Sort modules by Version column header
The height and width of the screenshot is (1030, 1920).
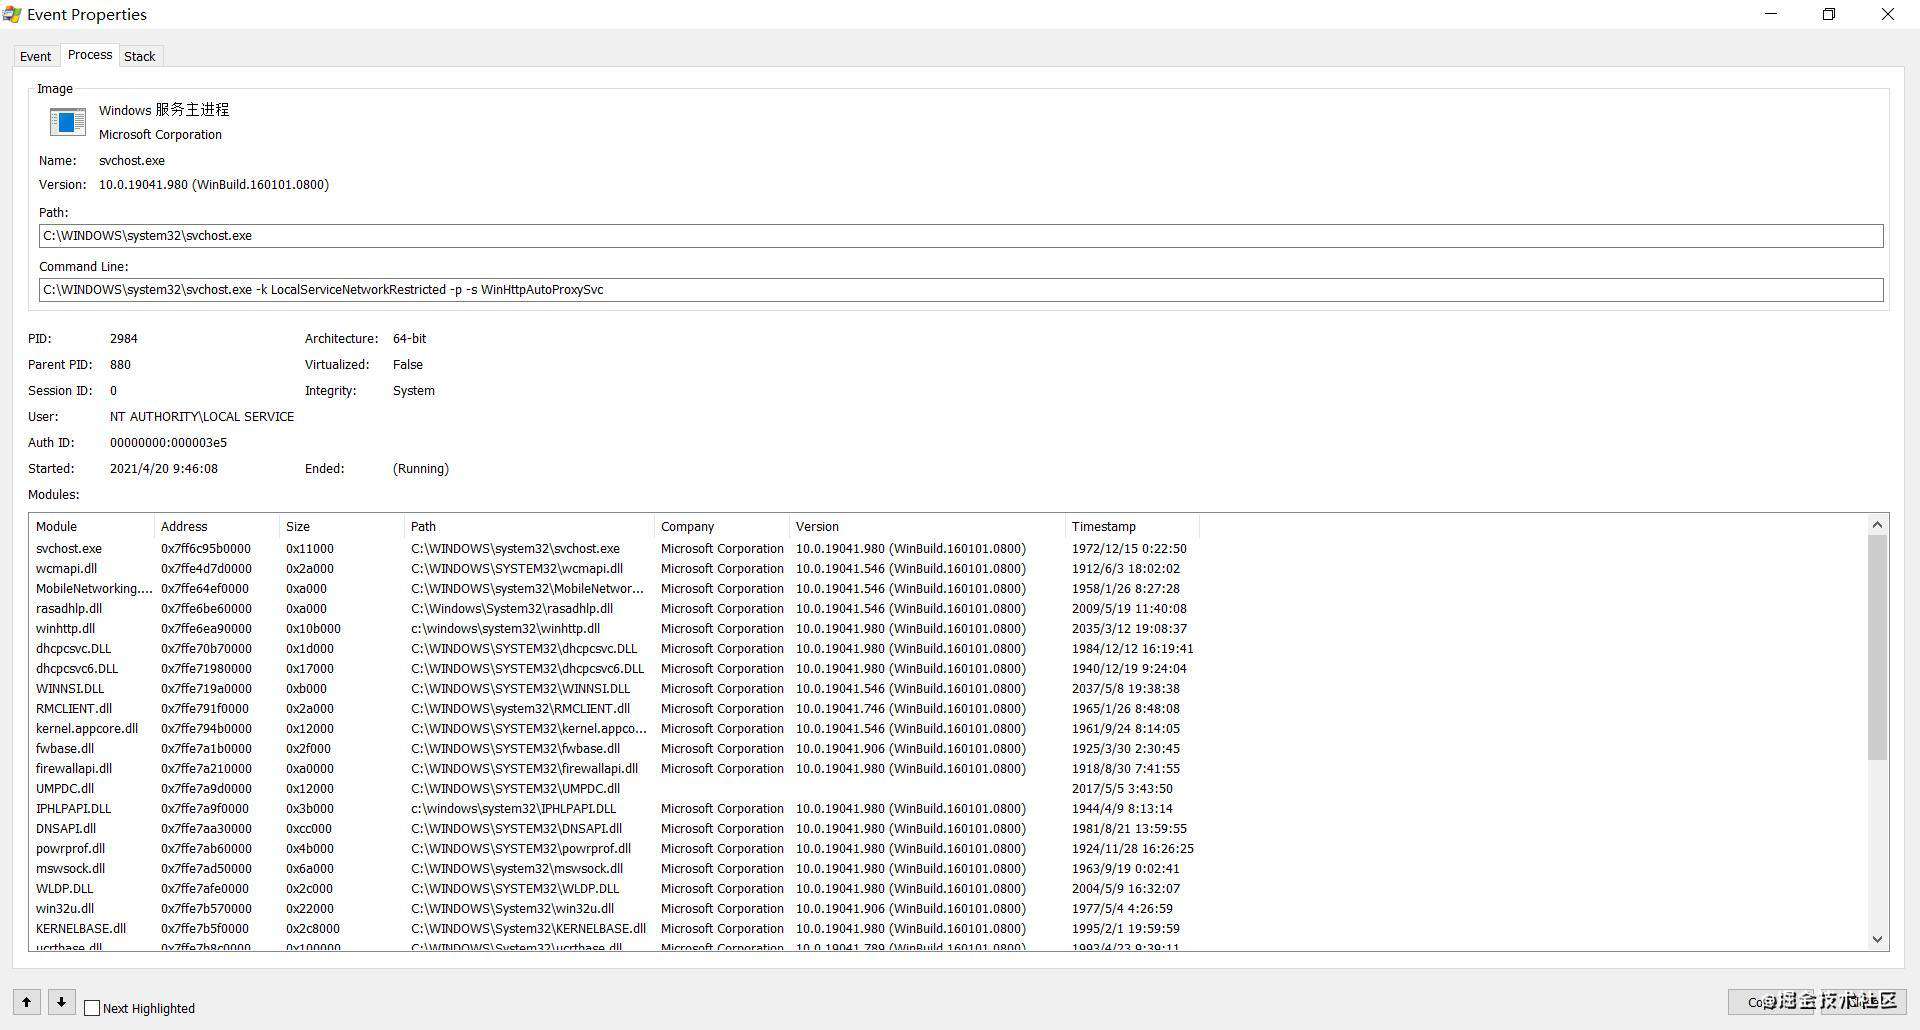pyautogui.click(x=928, y=526)
